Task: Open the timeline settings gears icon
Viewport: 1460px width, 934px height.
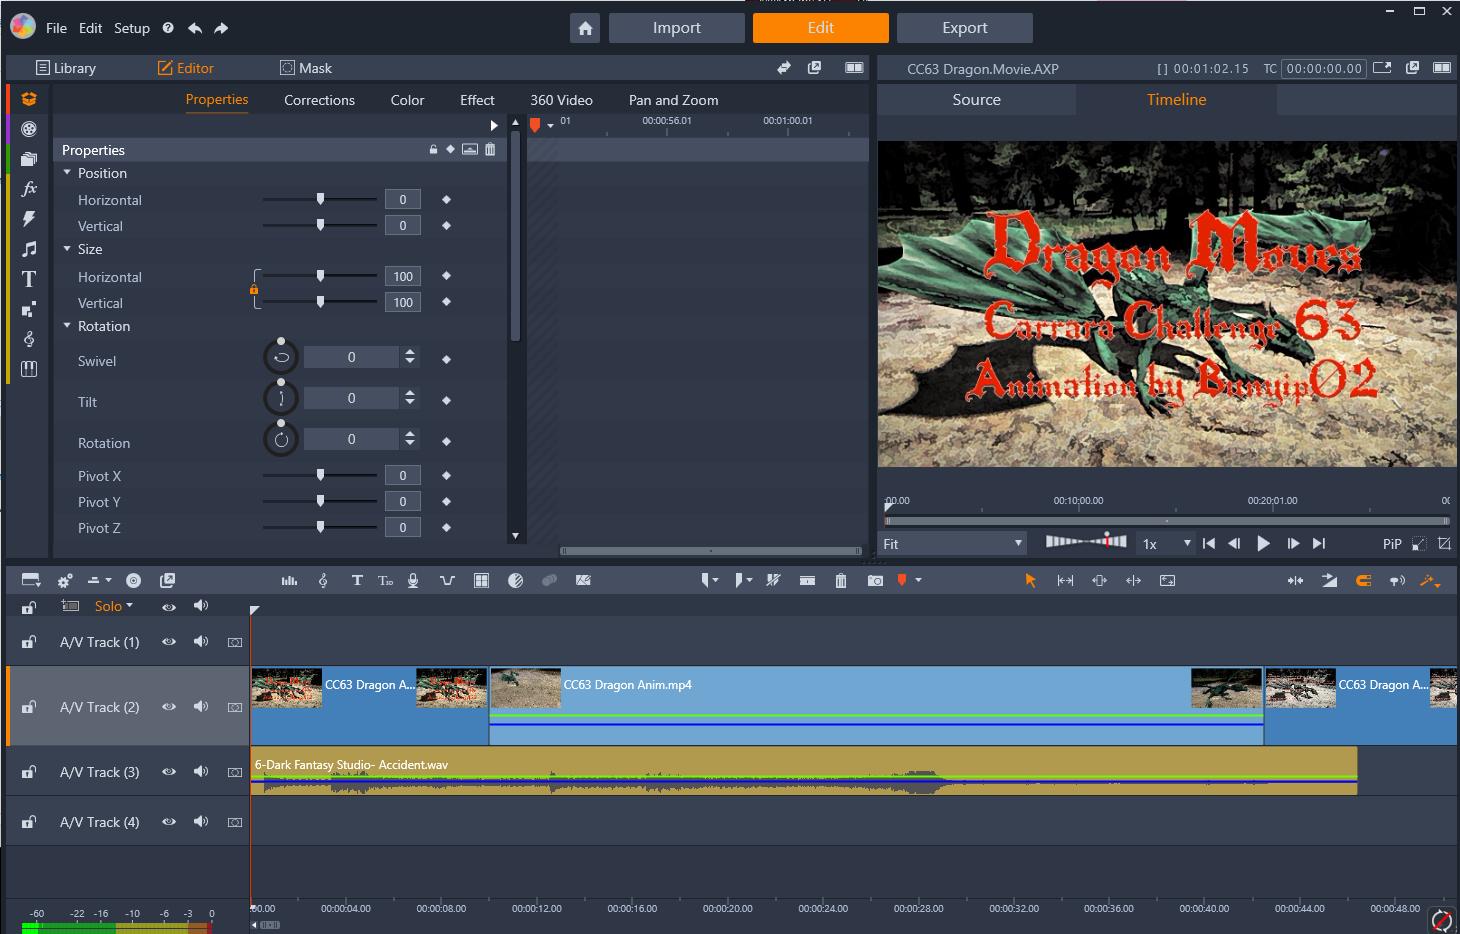Action: [65, 580]
